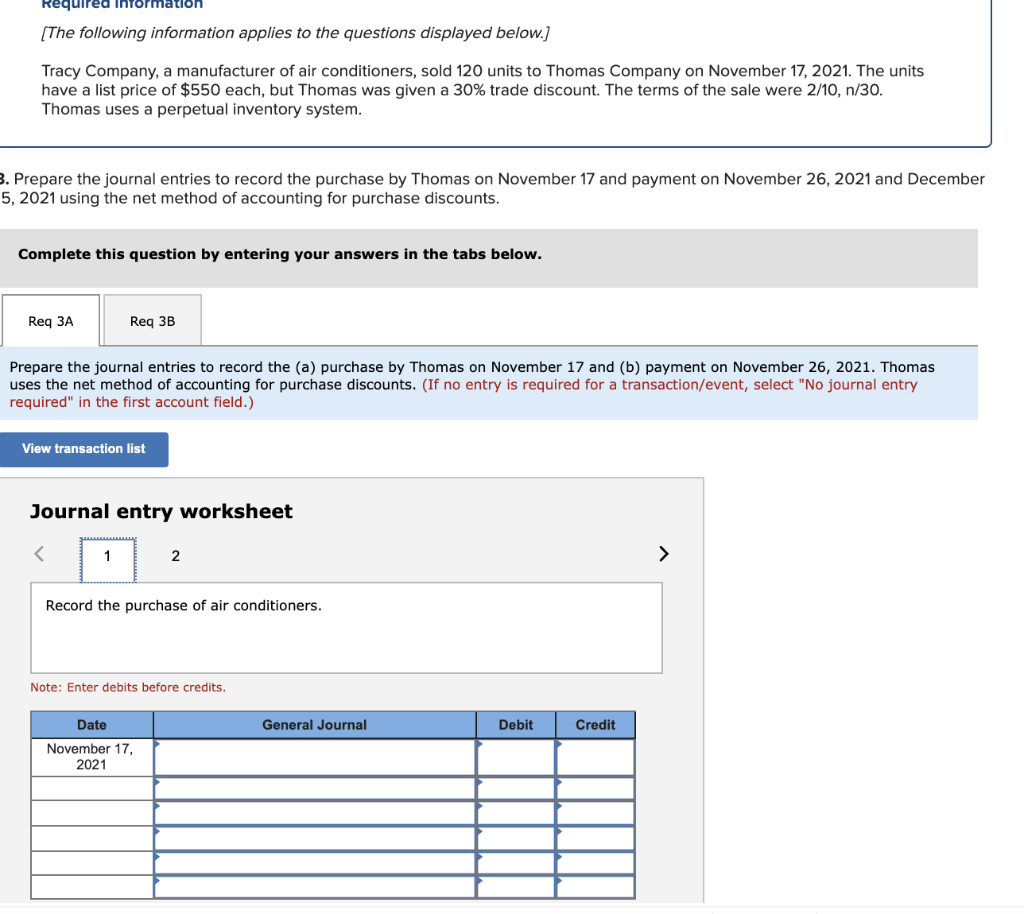The image size is (1024, 914).
Task: Click Debit field in third row
Action: (x=516, y=813)
